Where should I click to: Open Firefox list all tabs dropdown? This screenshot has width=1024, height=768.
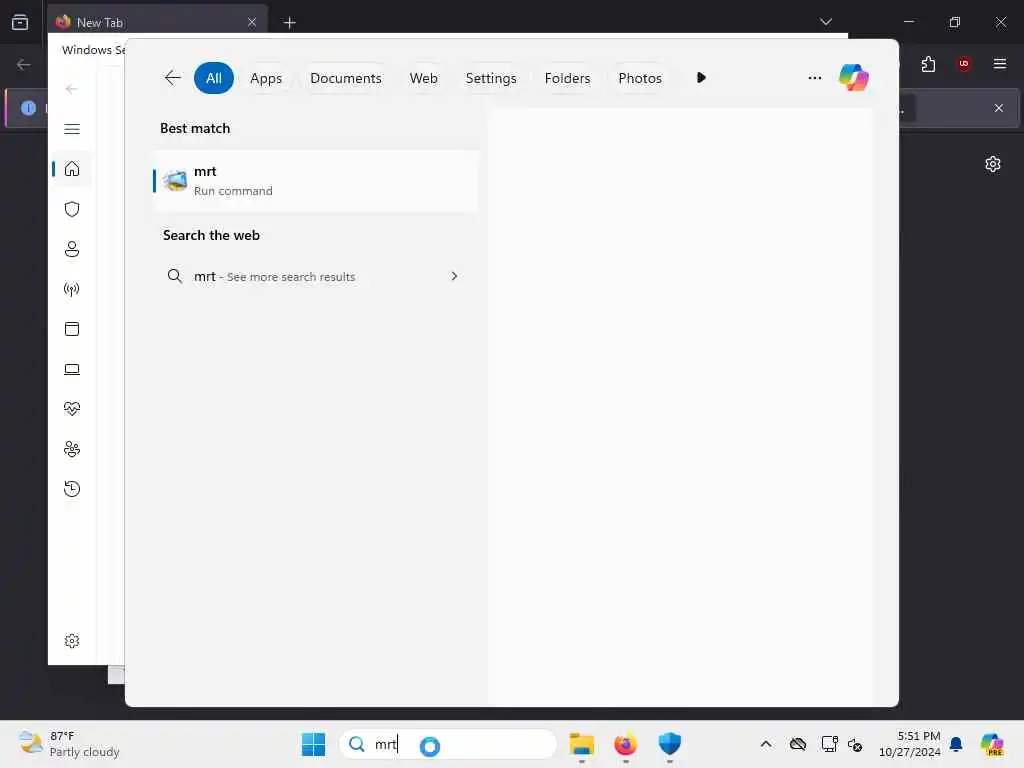point(825,22)
